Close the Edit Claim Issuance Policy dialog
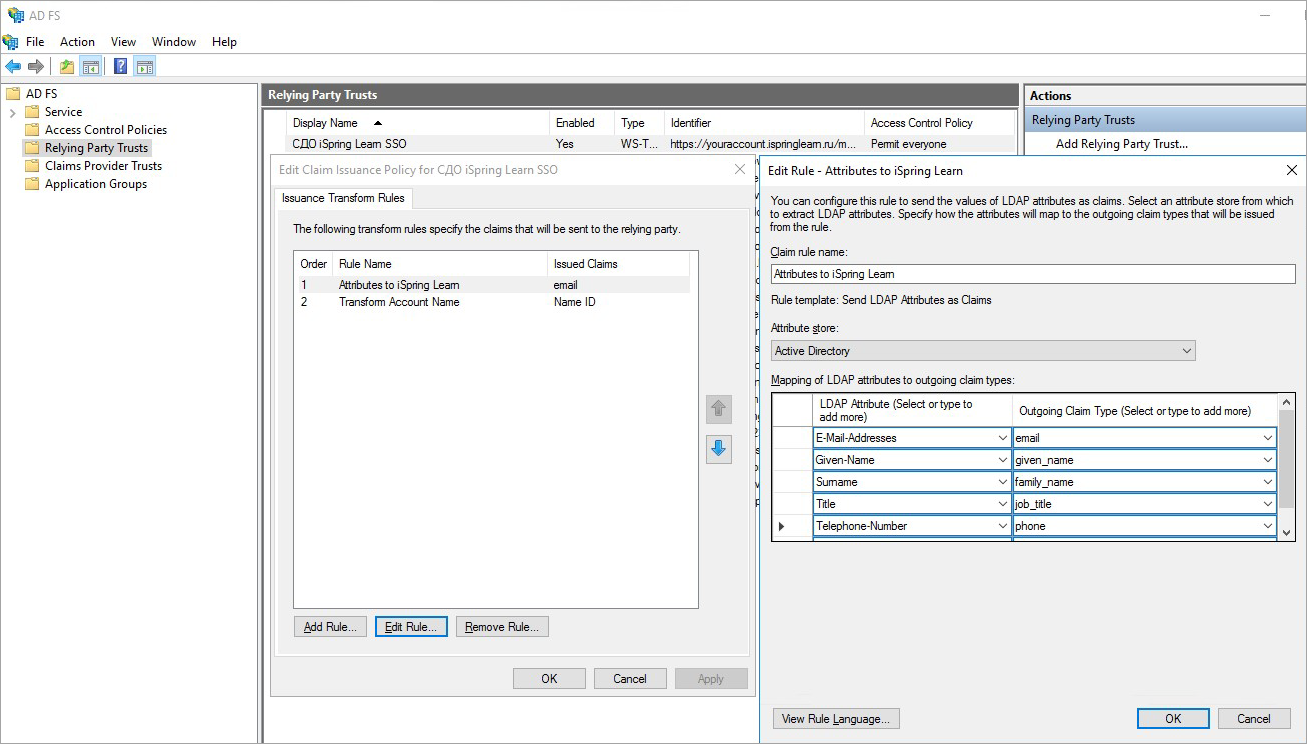 point(740,170)
